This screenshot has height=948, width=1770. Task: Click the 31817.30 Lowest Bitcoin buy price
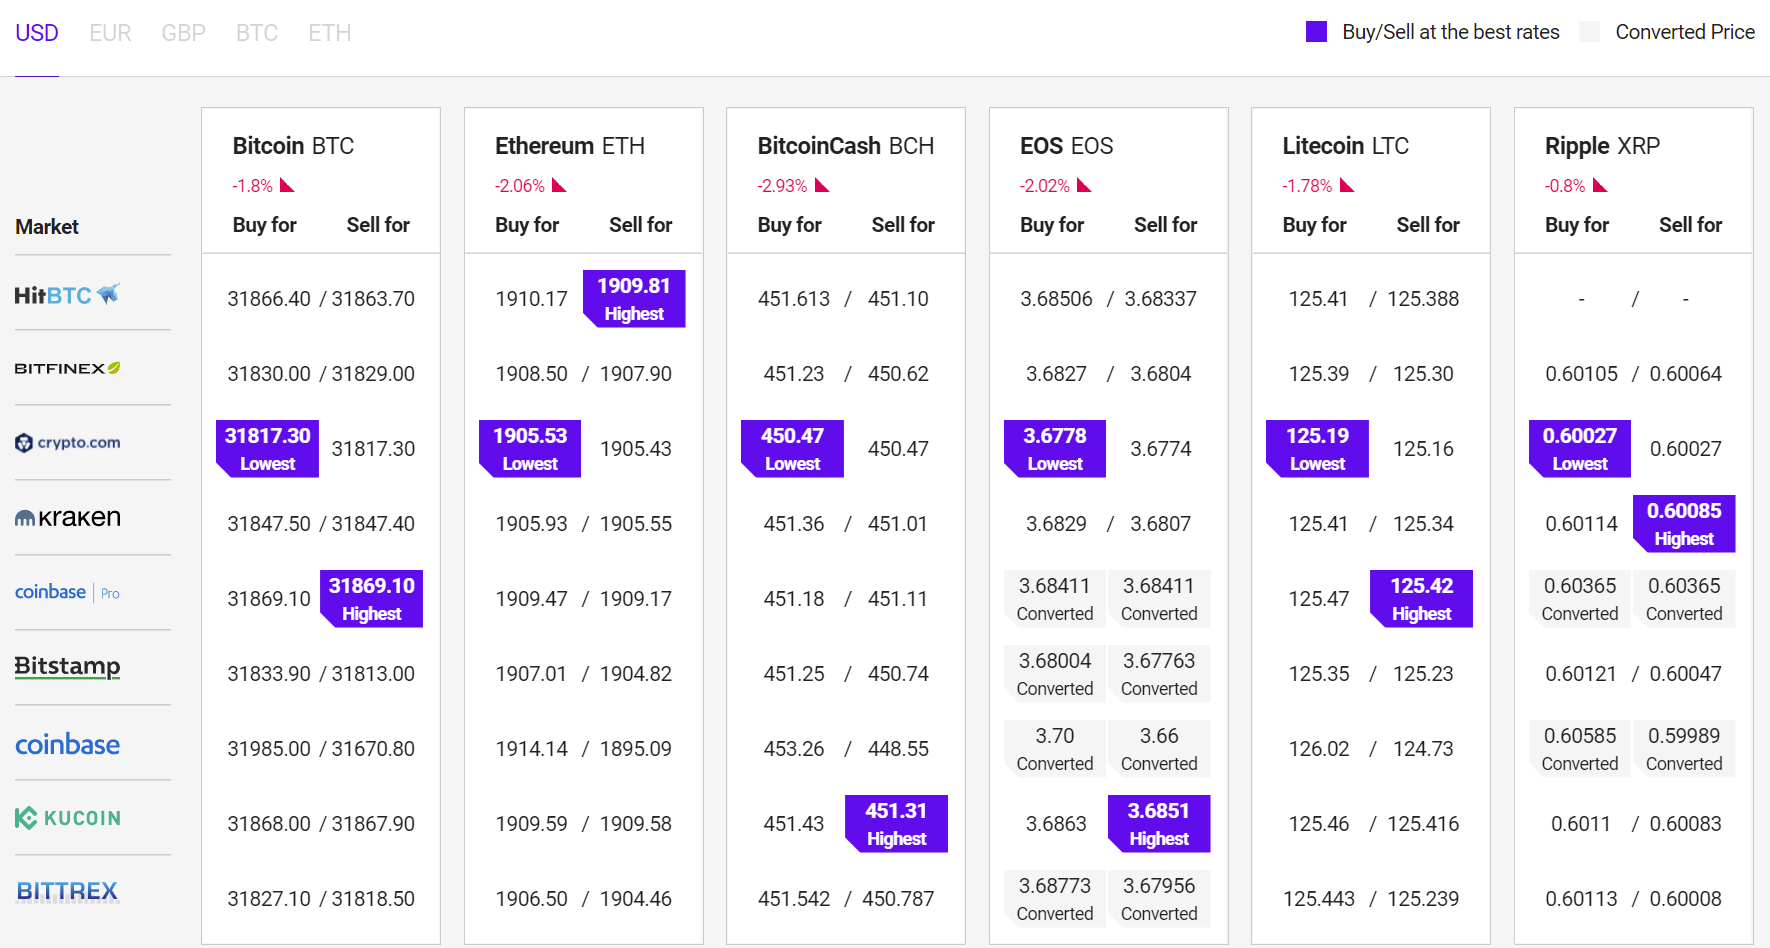267,448
